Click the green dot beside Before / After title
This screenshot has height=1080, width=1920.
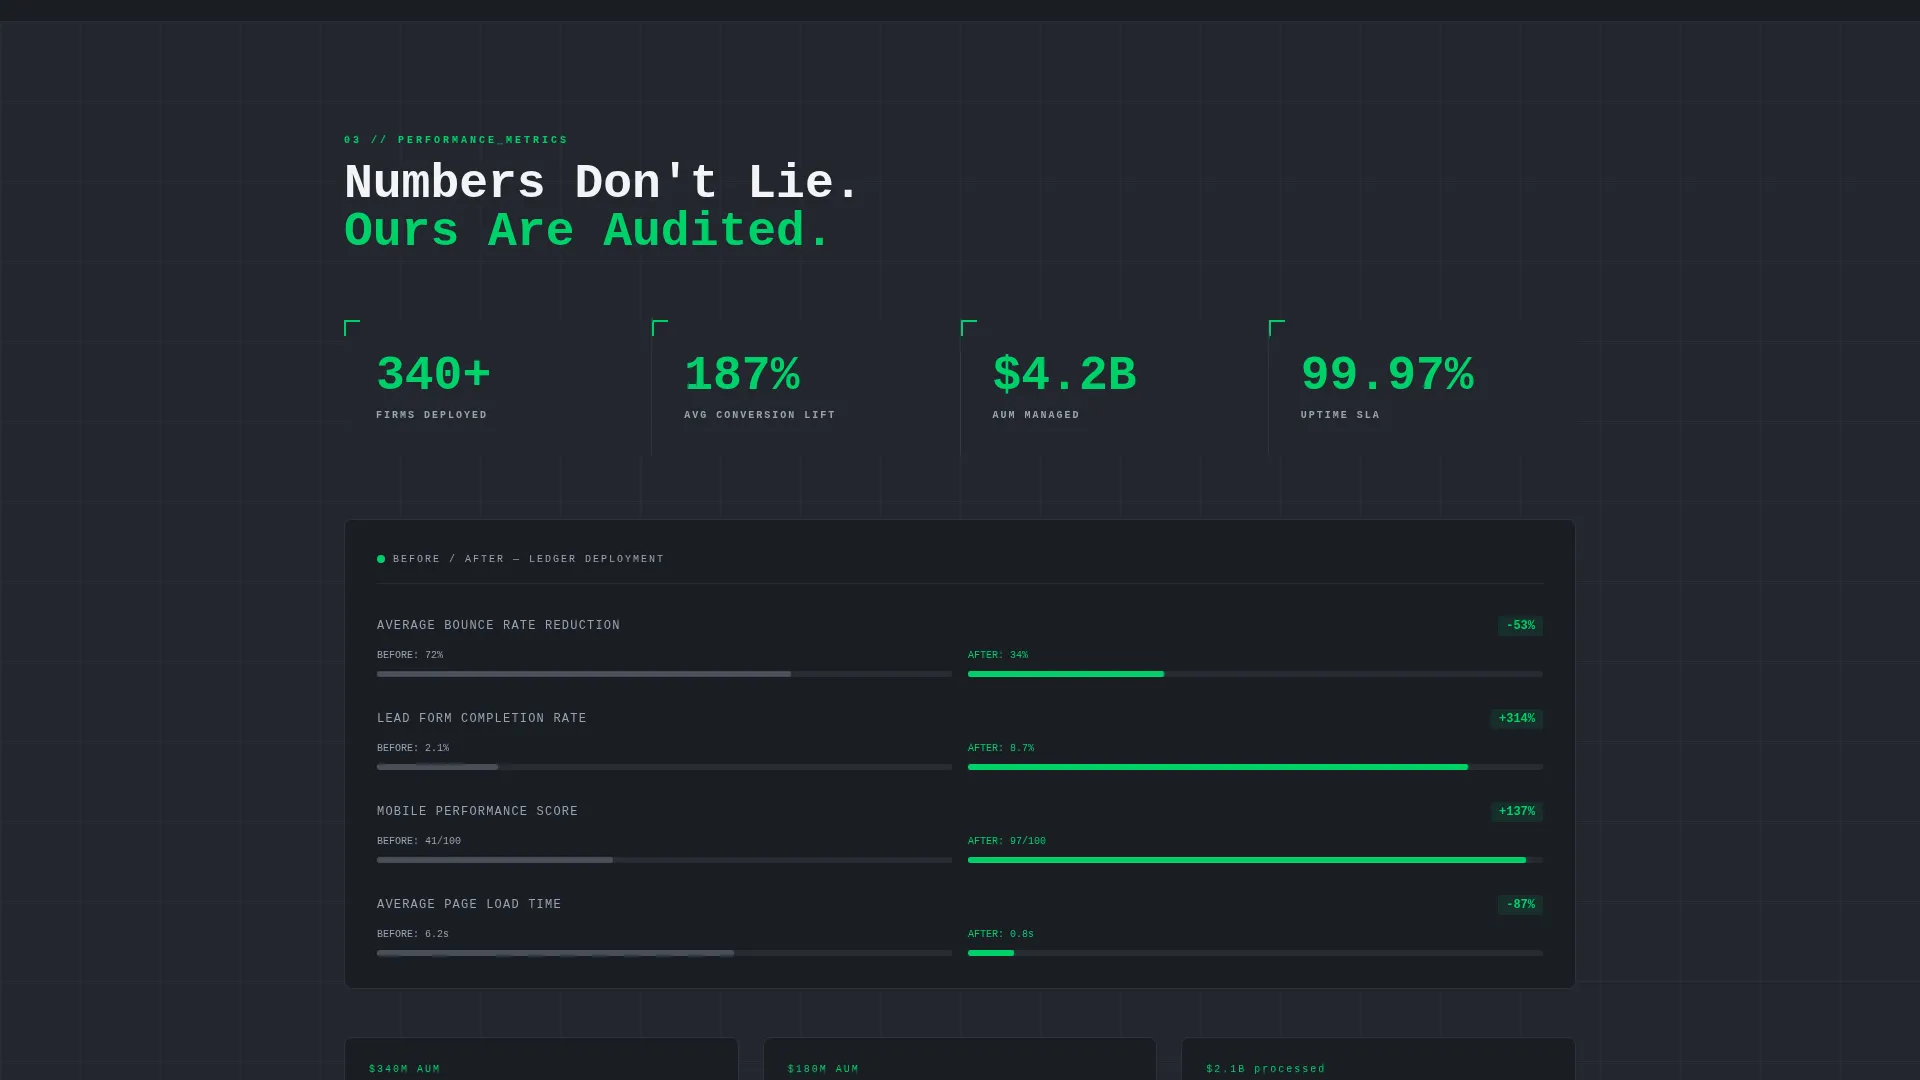[x=381, y=559]
